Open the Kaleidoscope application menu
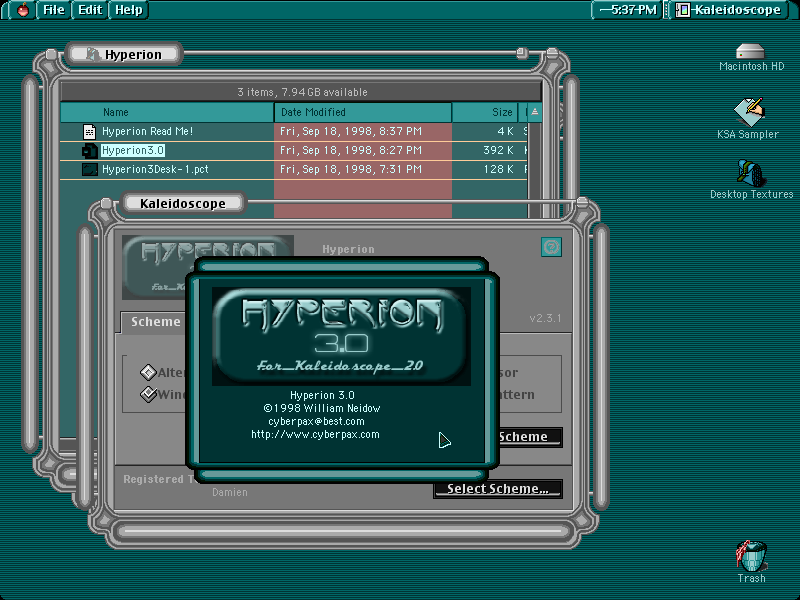Viewport: 800px width, 600px height. (x=730, y=10)
